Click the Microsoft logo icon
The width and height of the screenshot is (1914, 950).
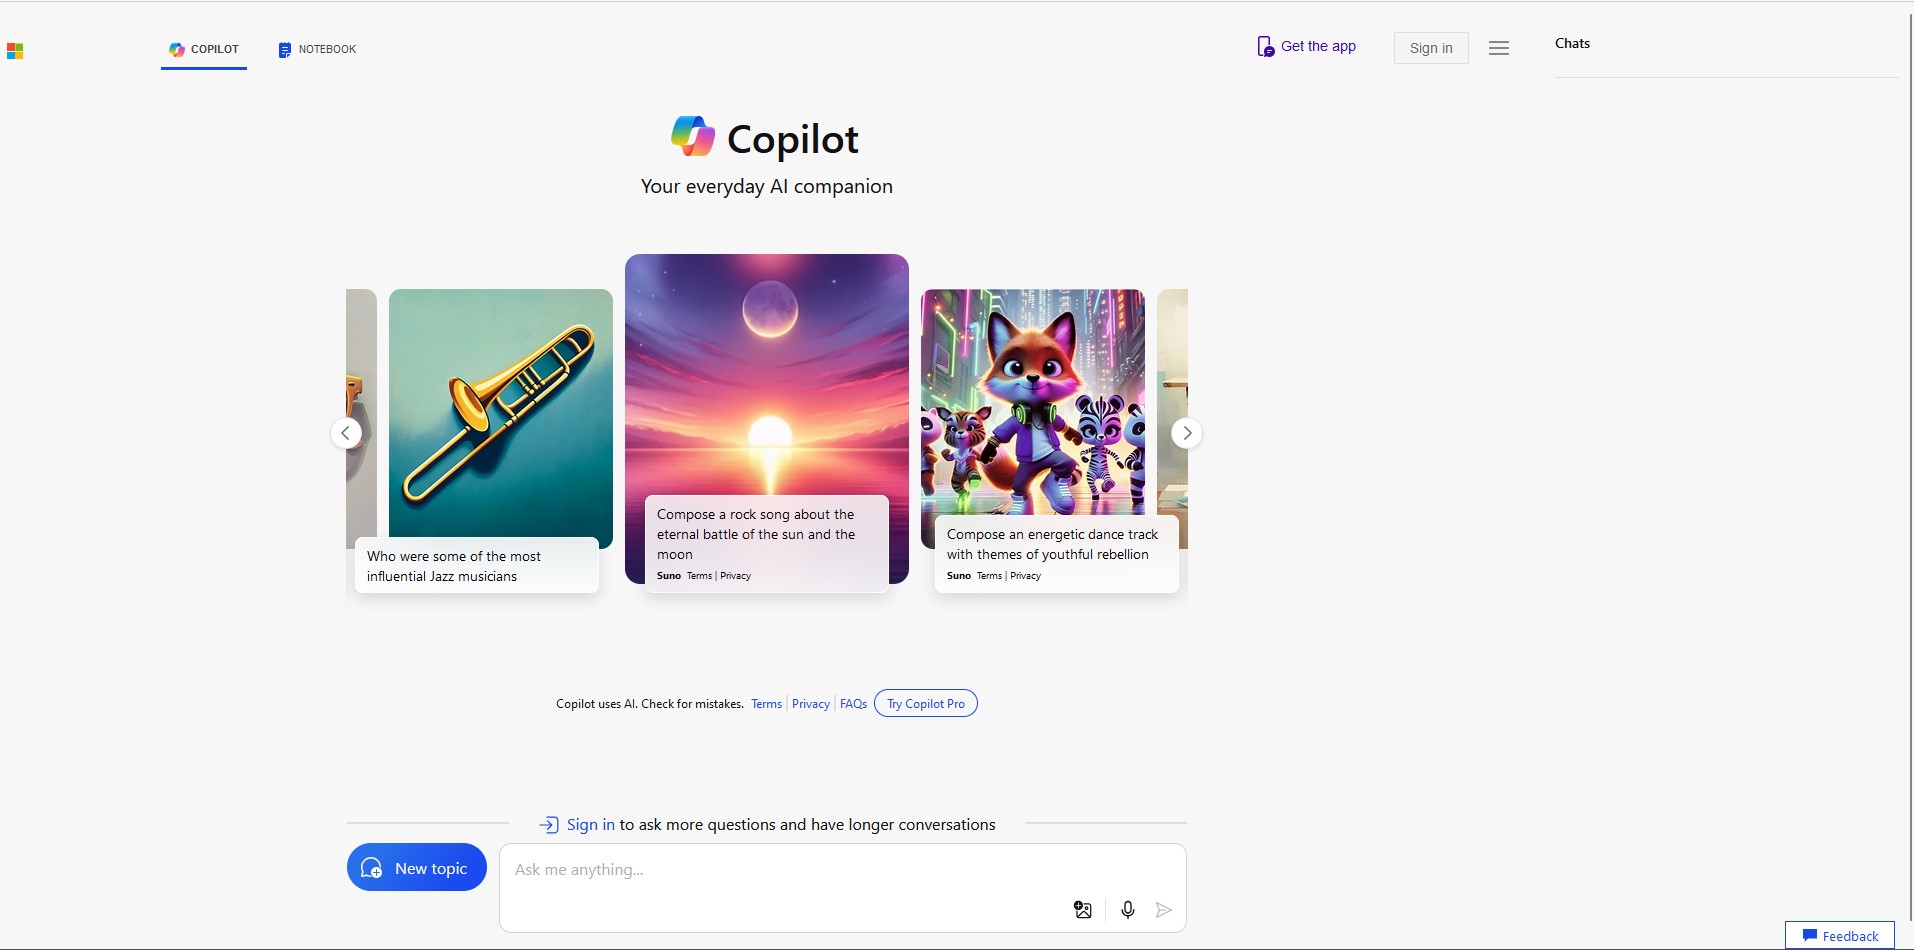(x=15, y=51)
